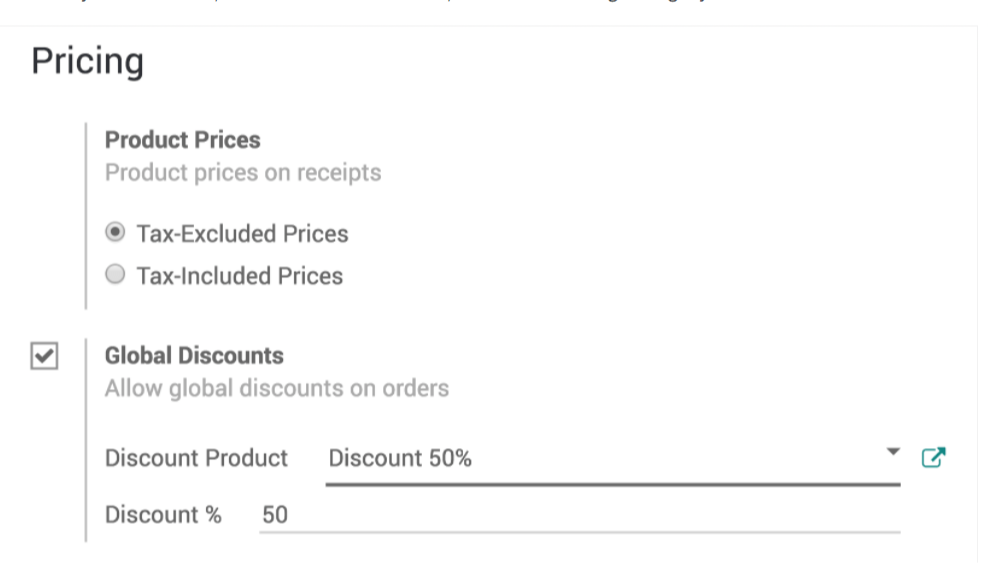Select the Tax-Included Prices radio button
Screen dimensions: 988x563
[116, 274]
